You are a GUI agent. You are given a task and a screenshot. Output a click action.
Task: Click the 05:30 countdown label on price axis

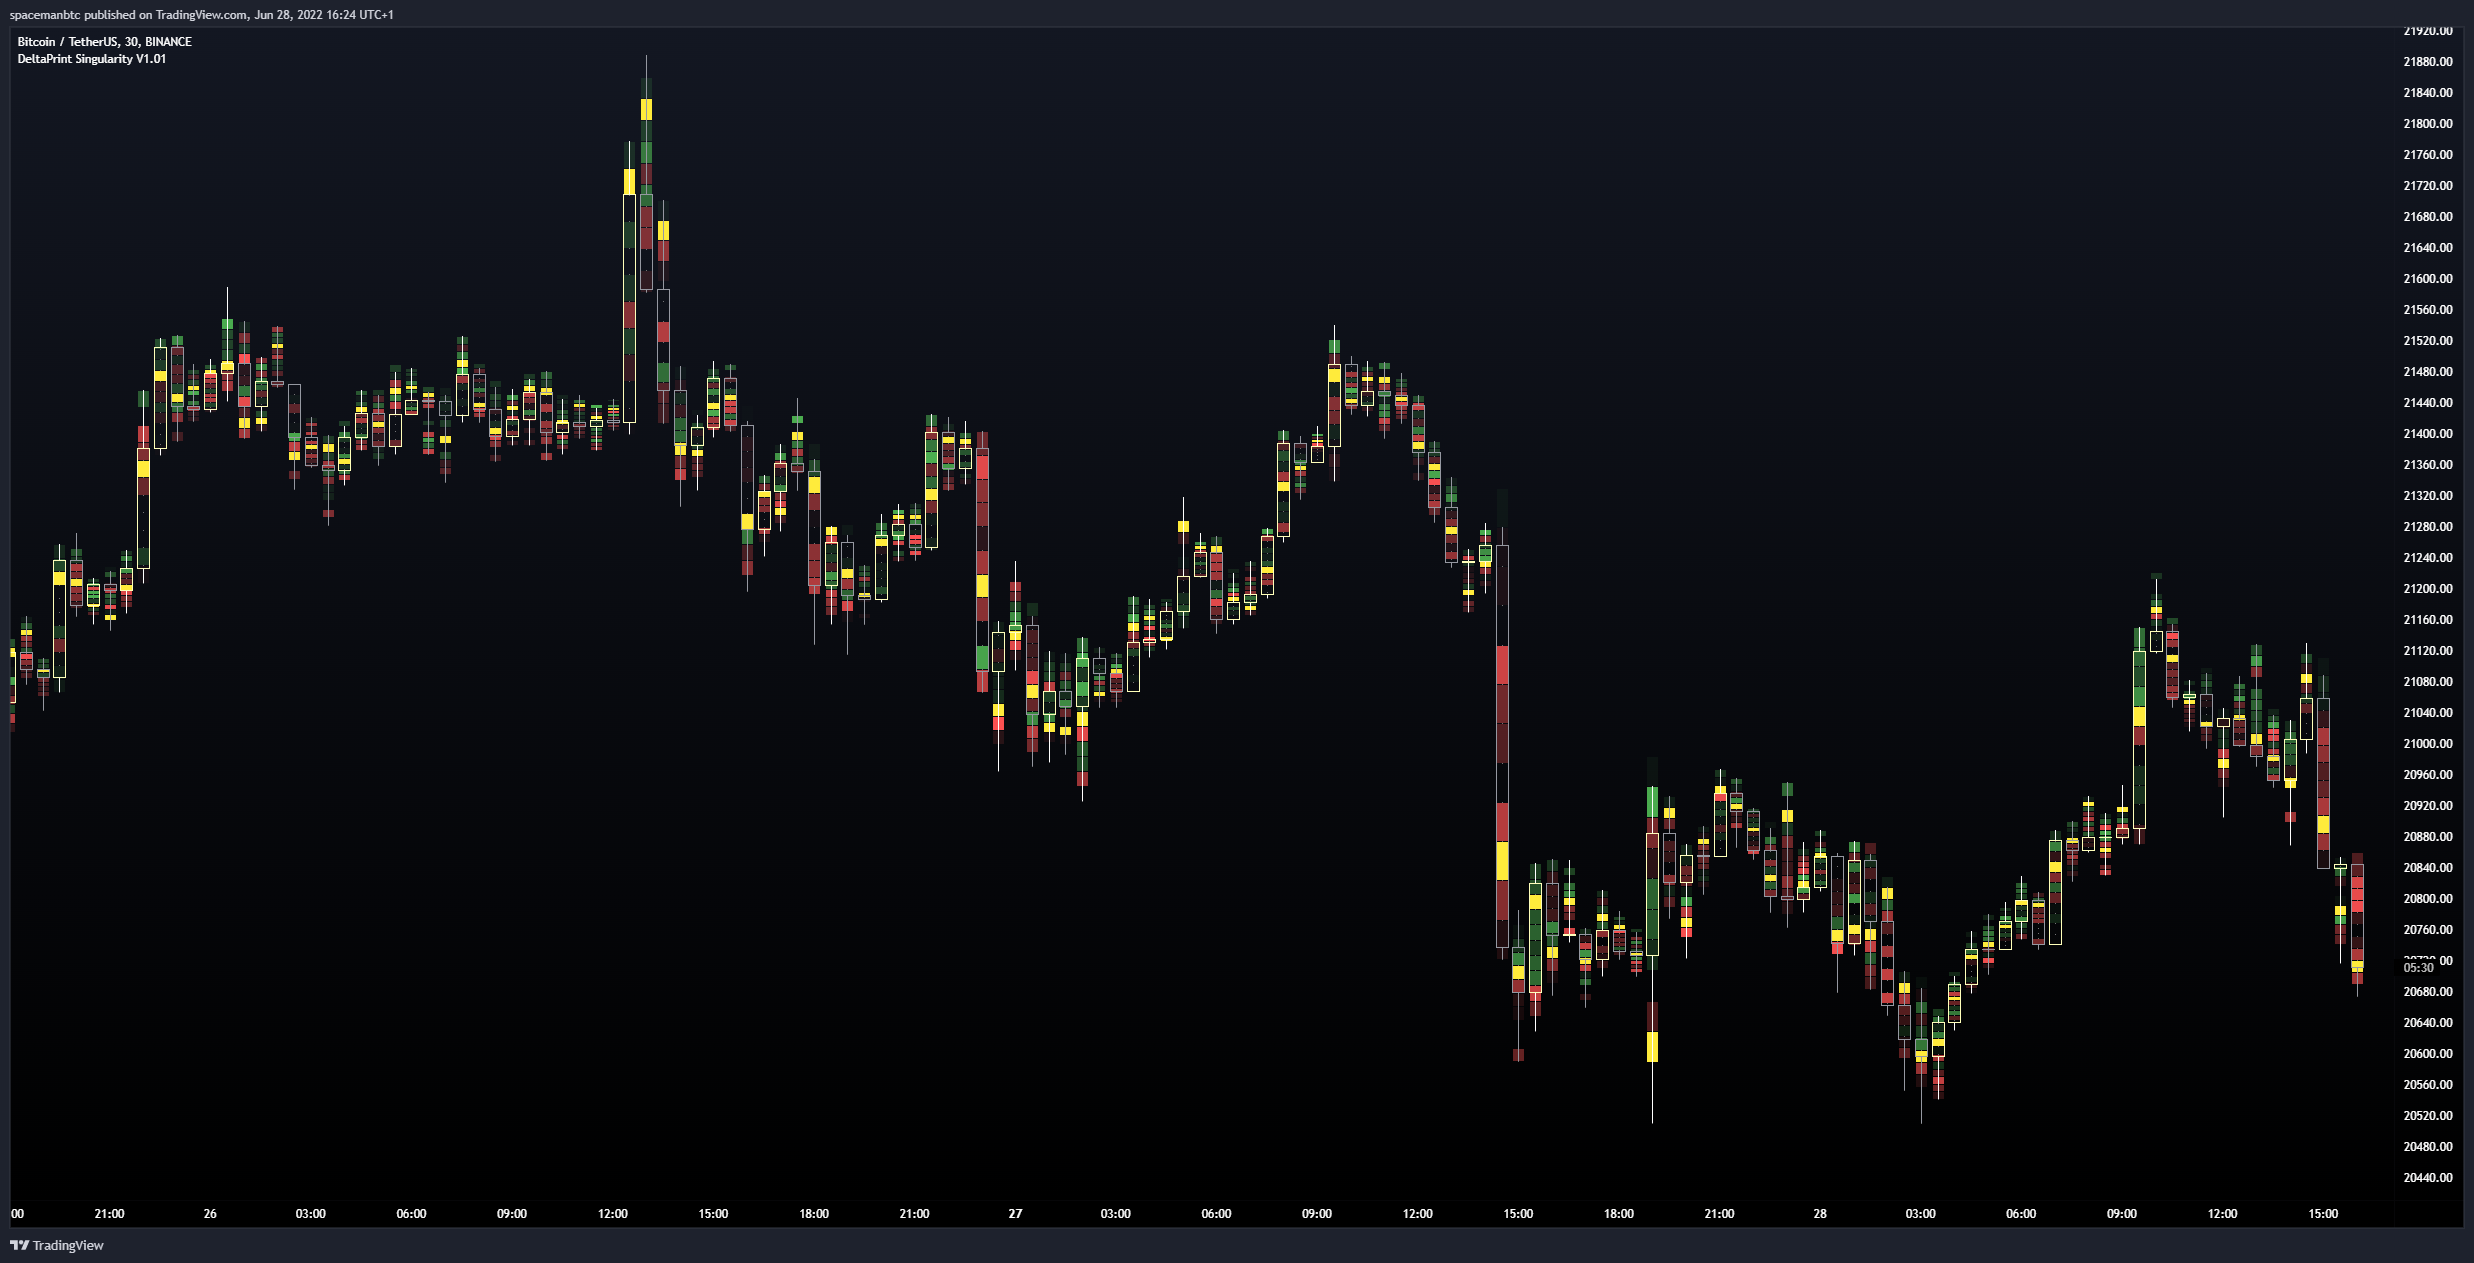[2418, 968]
